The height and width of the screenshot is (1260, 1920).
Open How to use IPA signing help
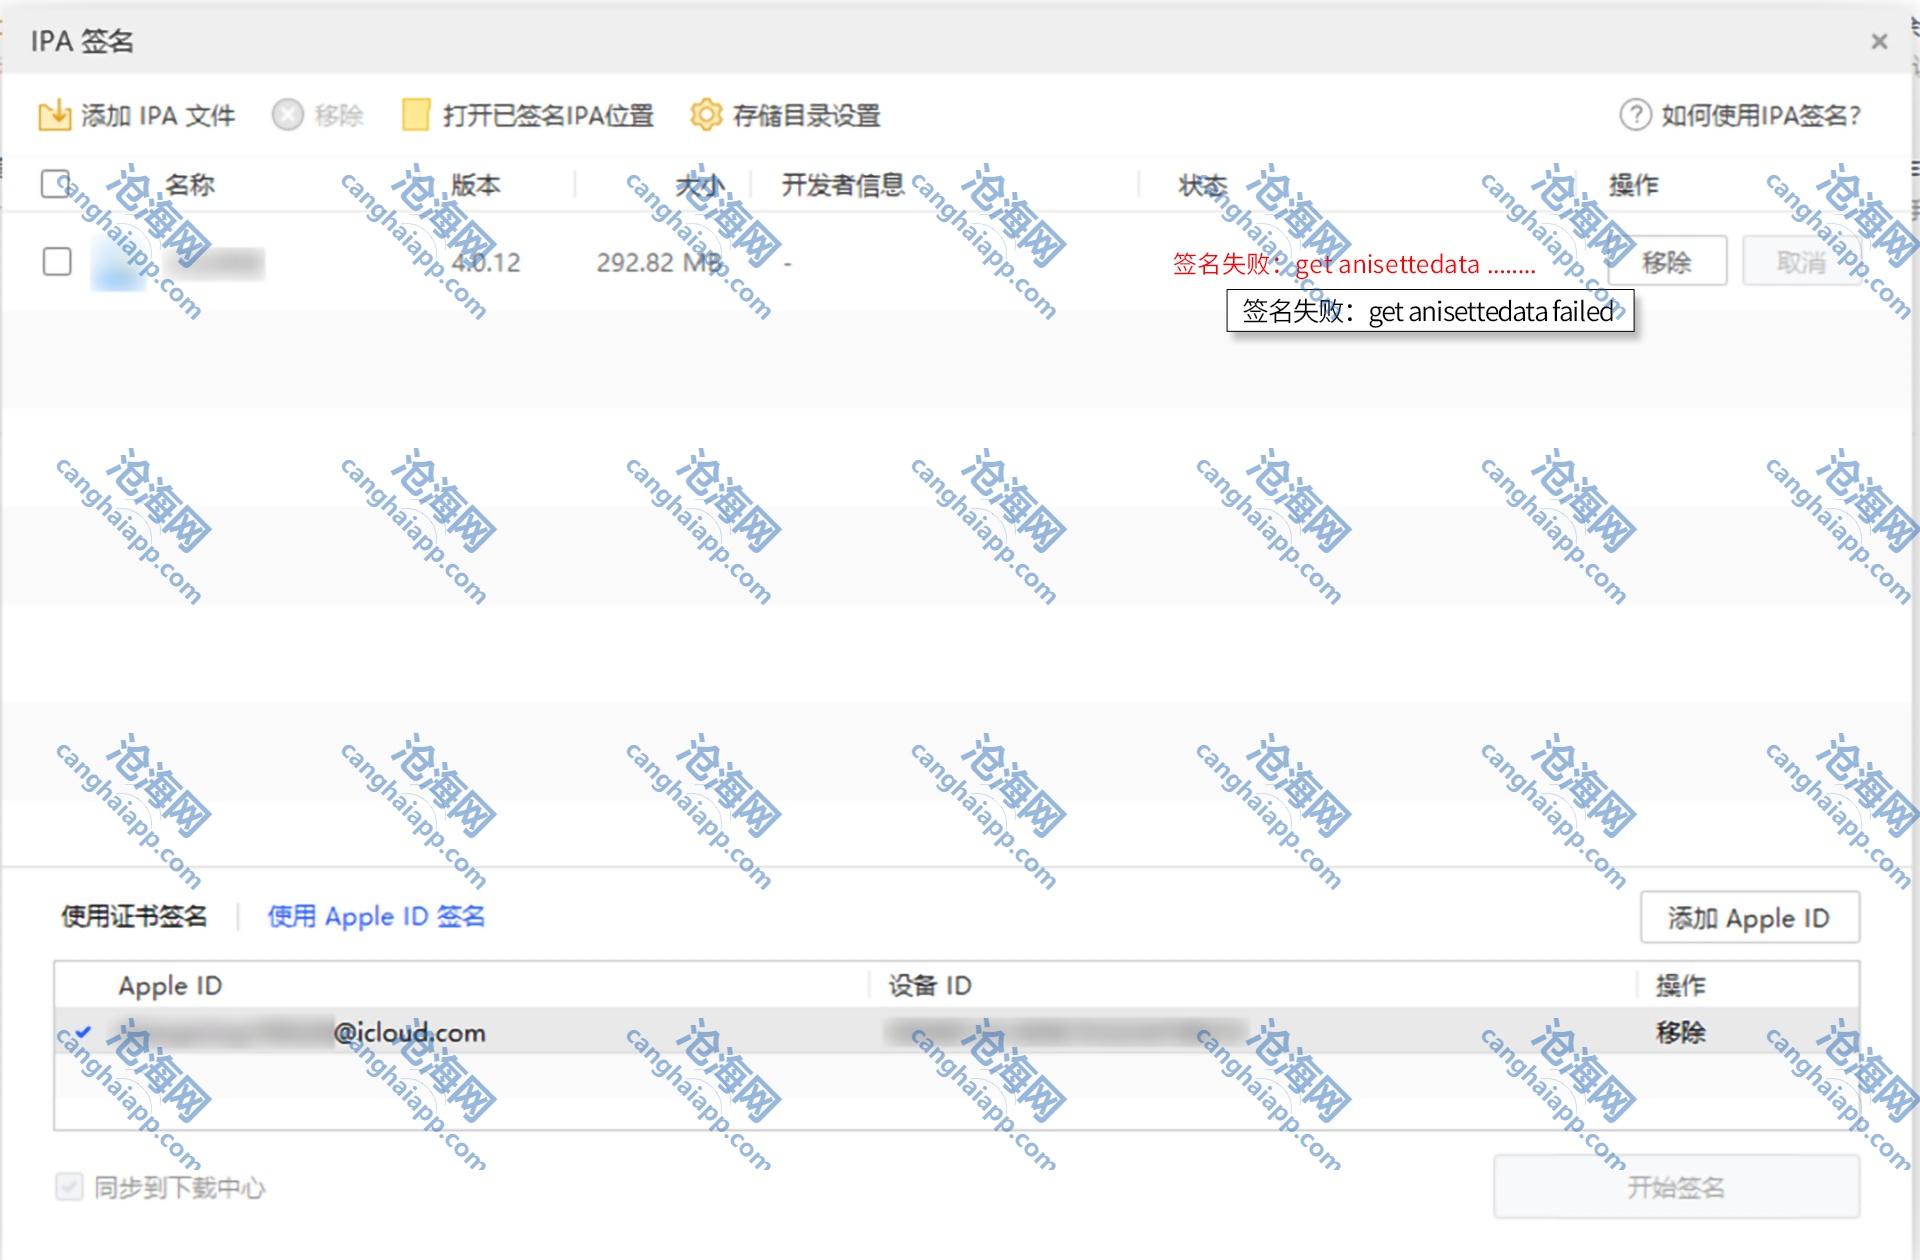[1759, 116]
